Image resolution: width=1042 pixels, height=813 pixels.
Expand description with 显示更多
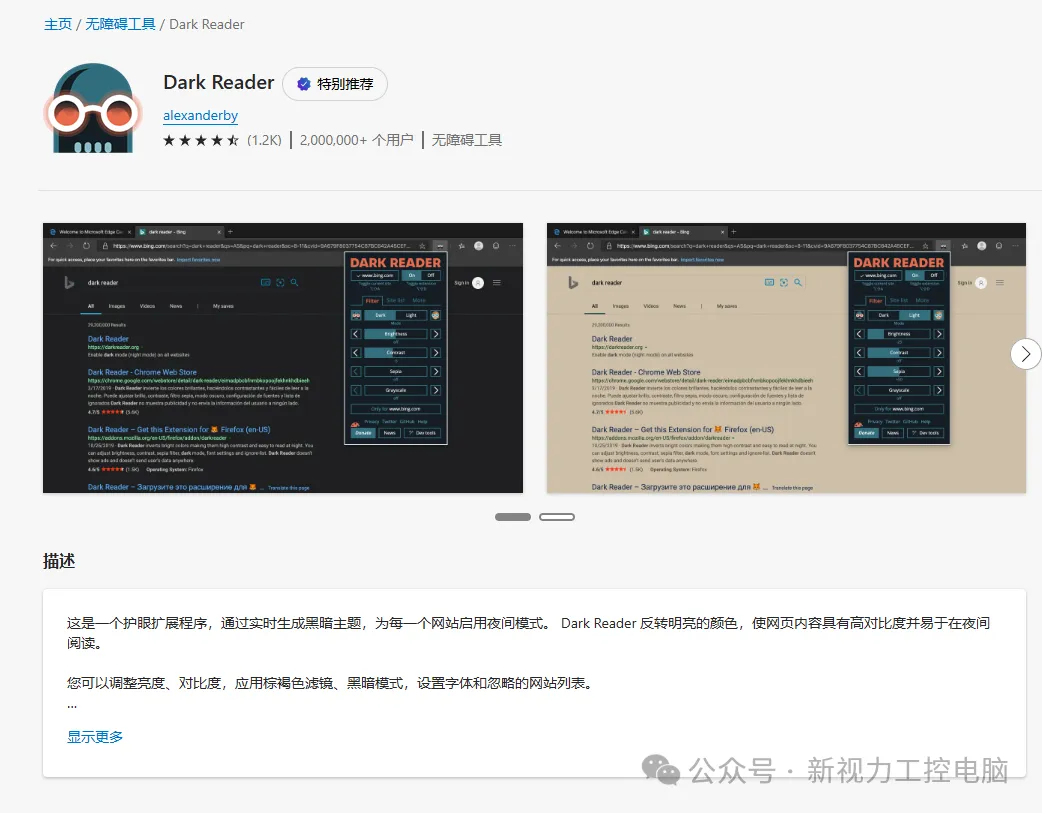point(95,737)
